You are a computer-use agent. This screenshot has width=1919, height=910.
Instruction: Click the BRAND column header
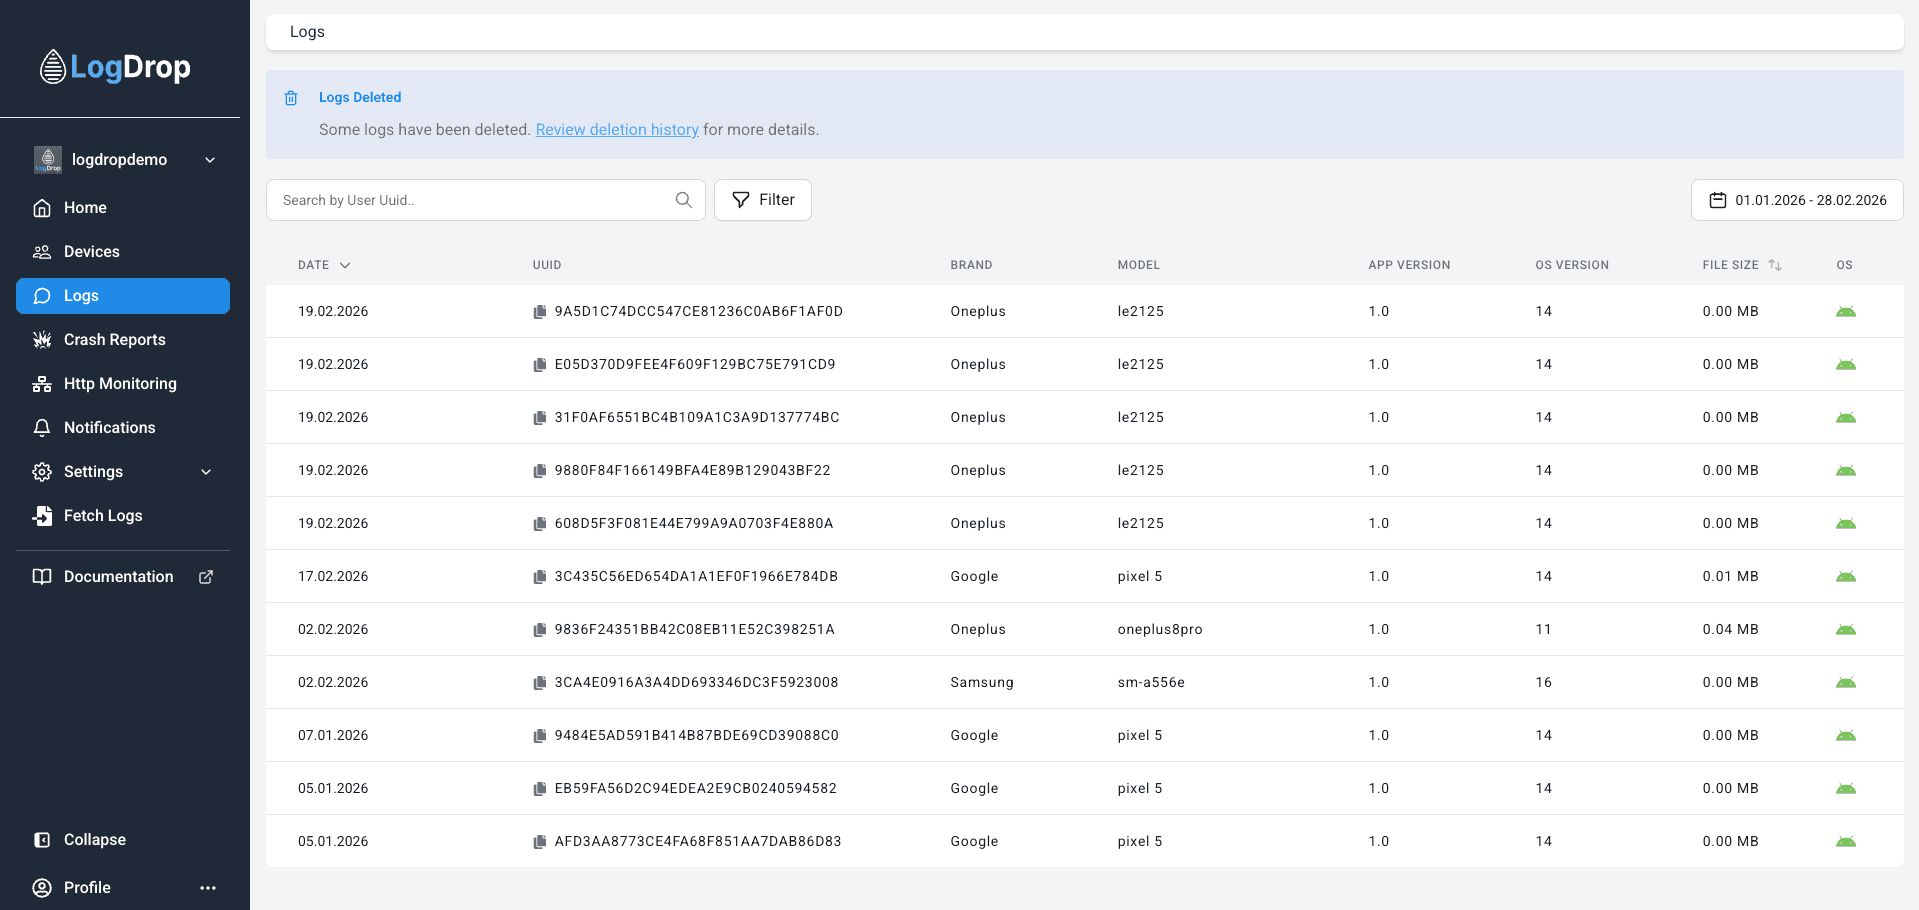[x=971, y=265]
